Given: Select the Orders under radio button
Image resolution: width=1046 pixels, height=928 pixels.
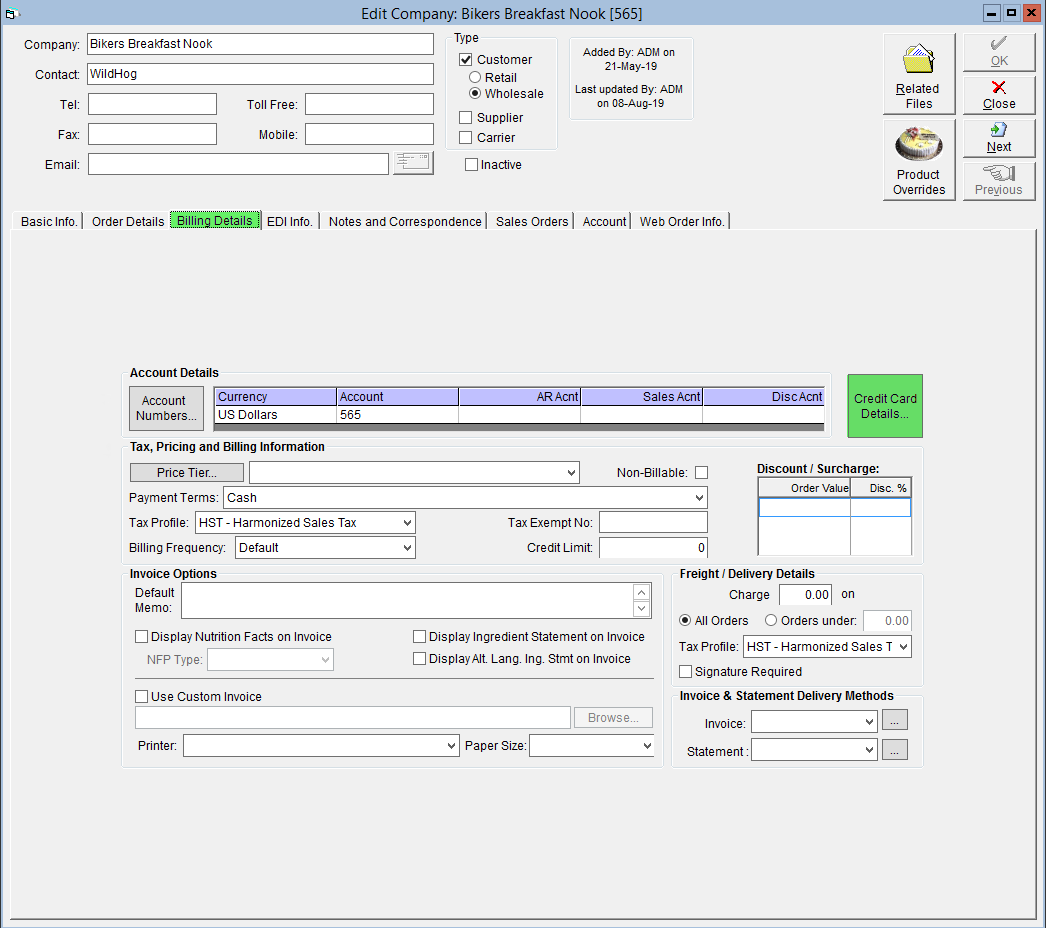Looking at the screenshot, I should 771,620.
